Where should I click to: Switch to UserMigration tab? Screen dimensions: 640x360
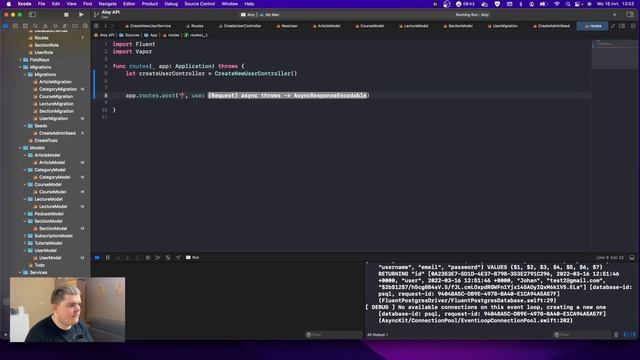[502, 26]
